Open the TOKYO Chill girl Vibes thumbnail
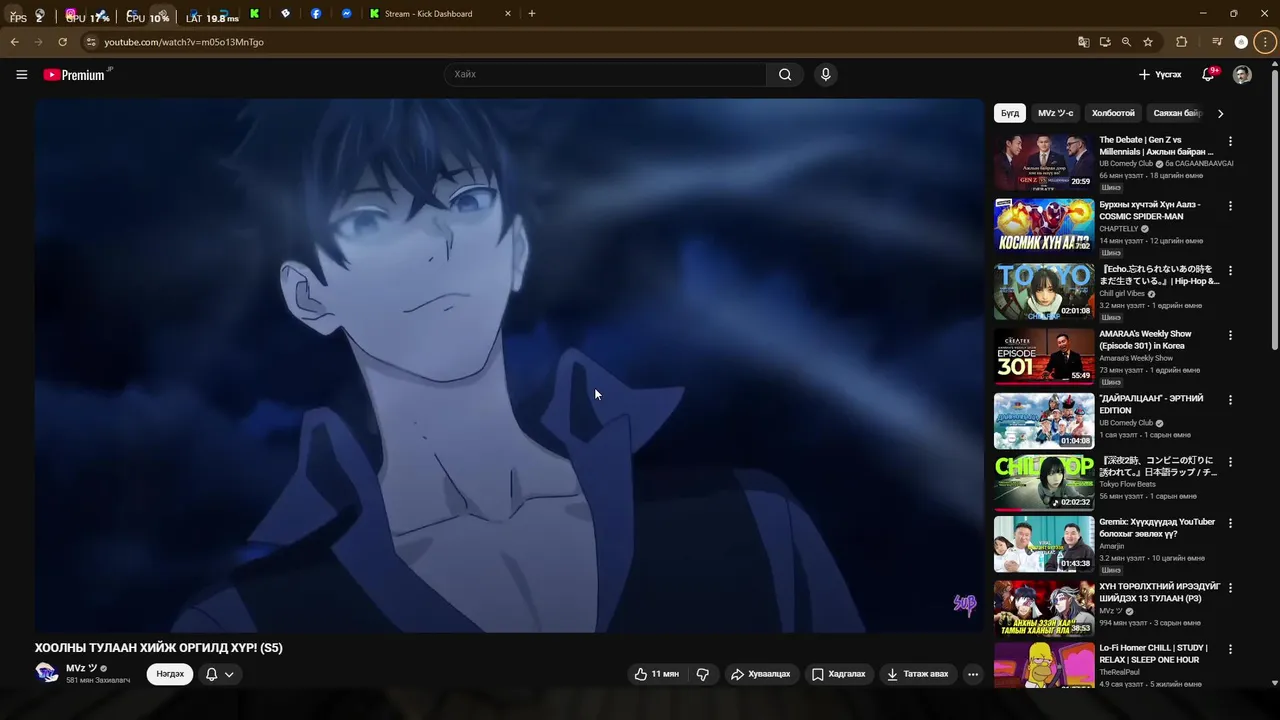 (1044, 291)
